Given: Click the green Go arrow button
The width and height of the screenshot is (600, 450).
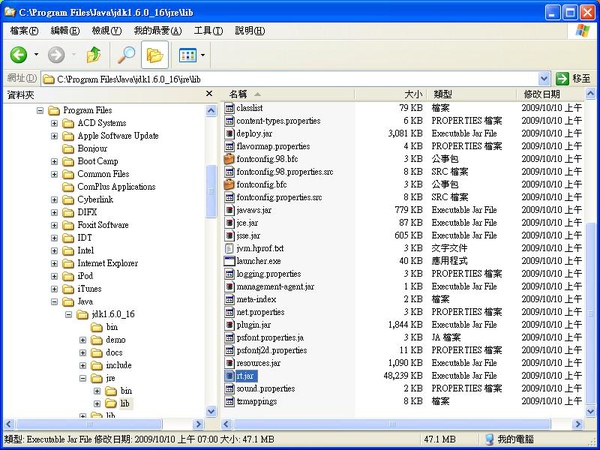Looking at the screenshot, I should (x=562, y=79).
